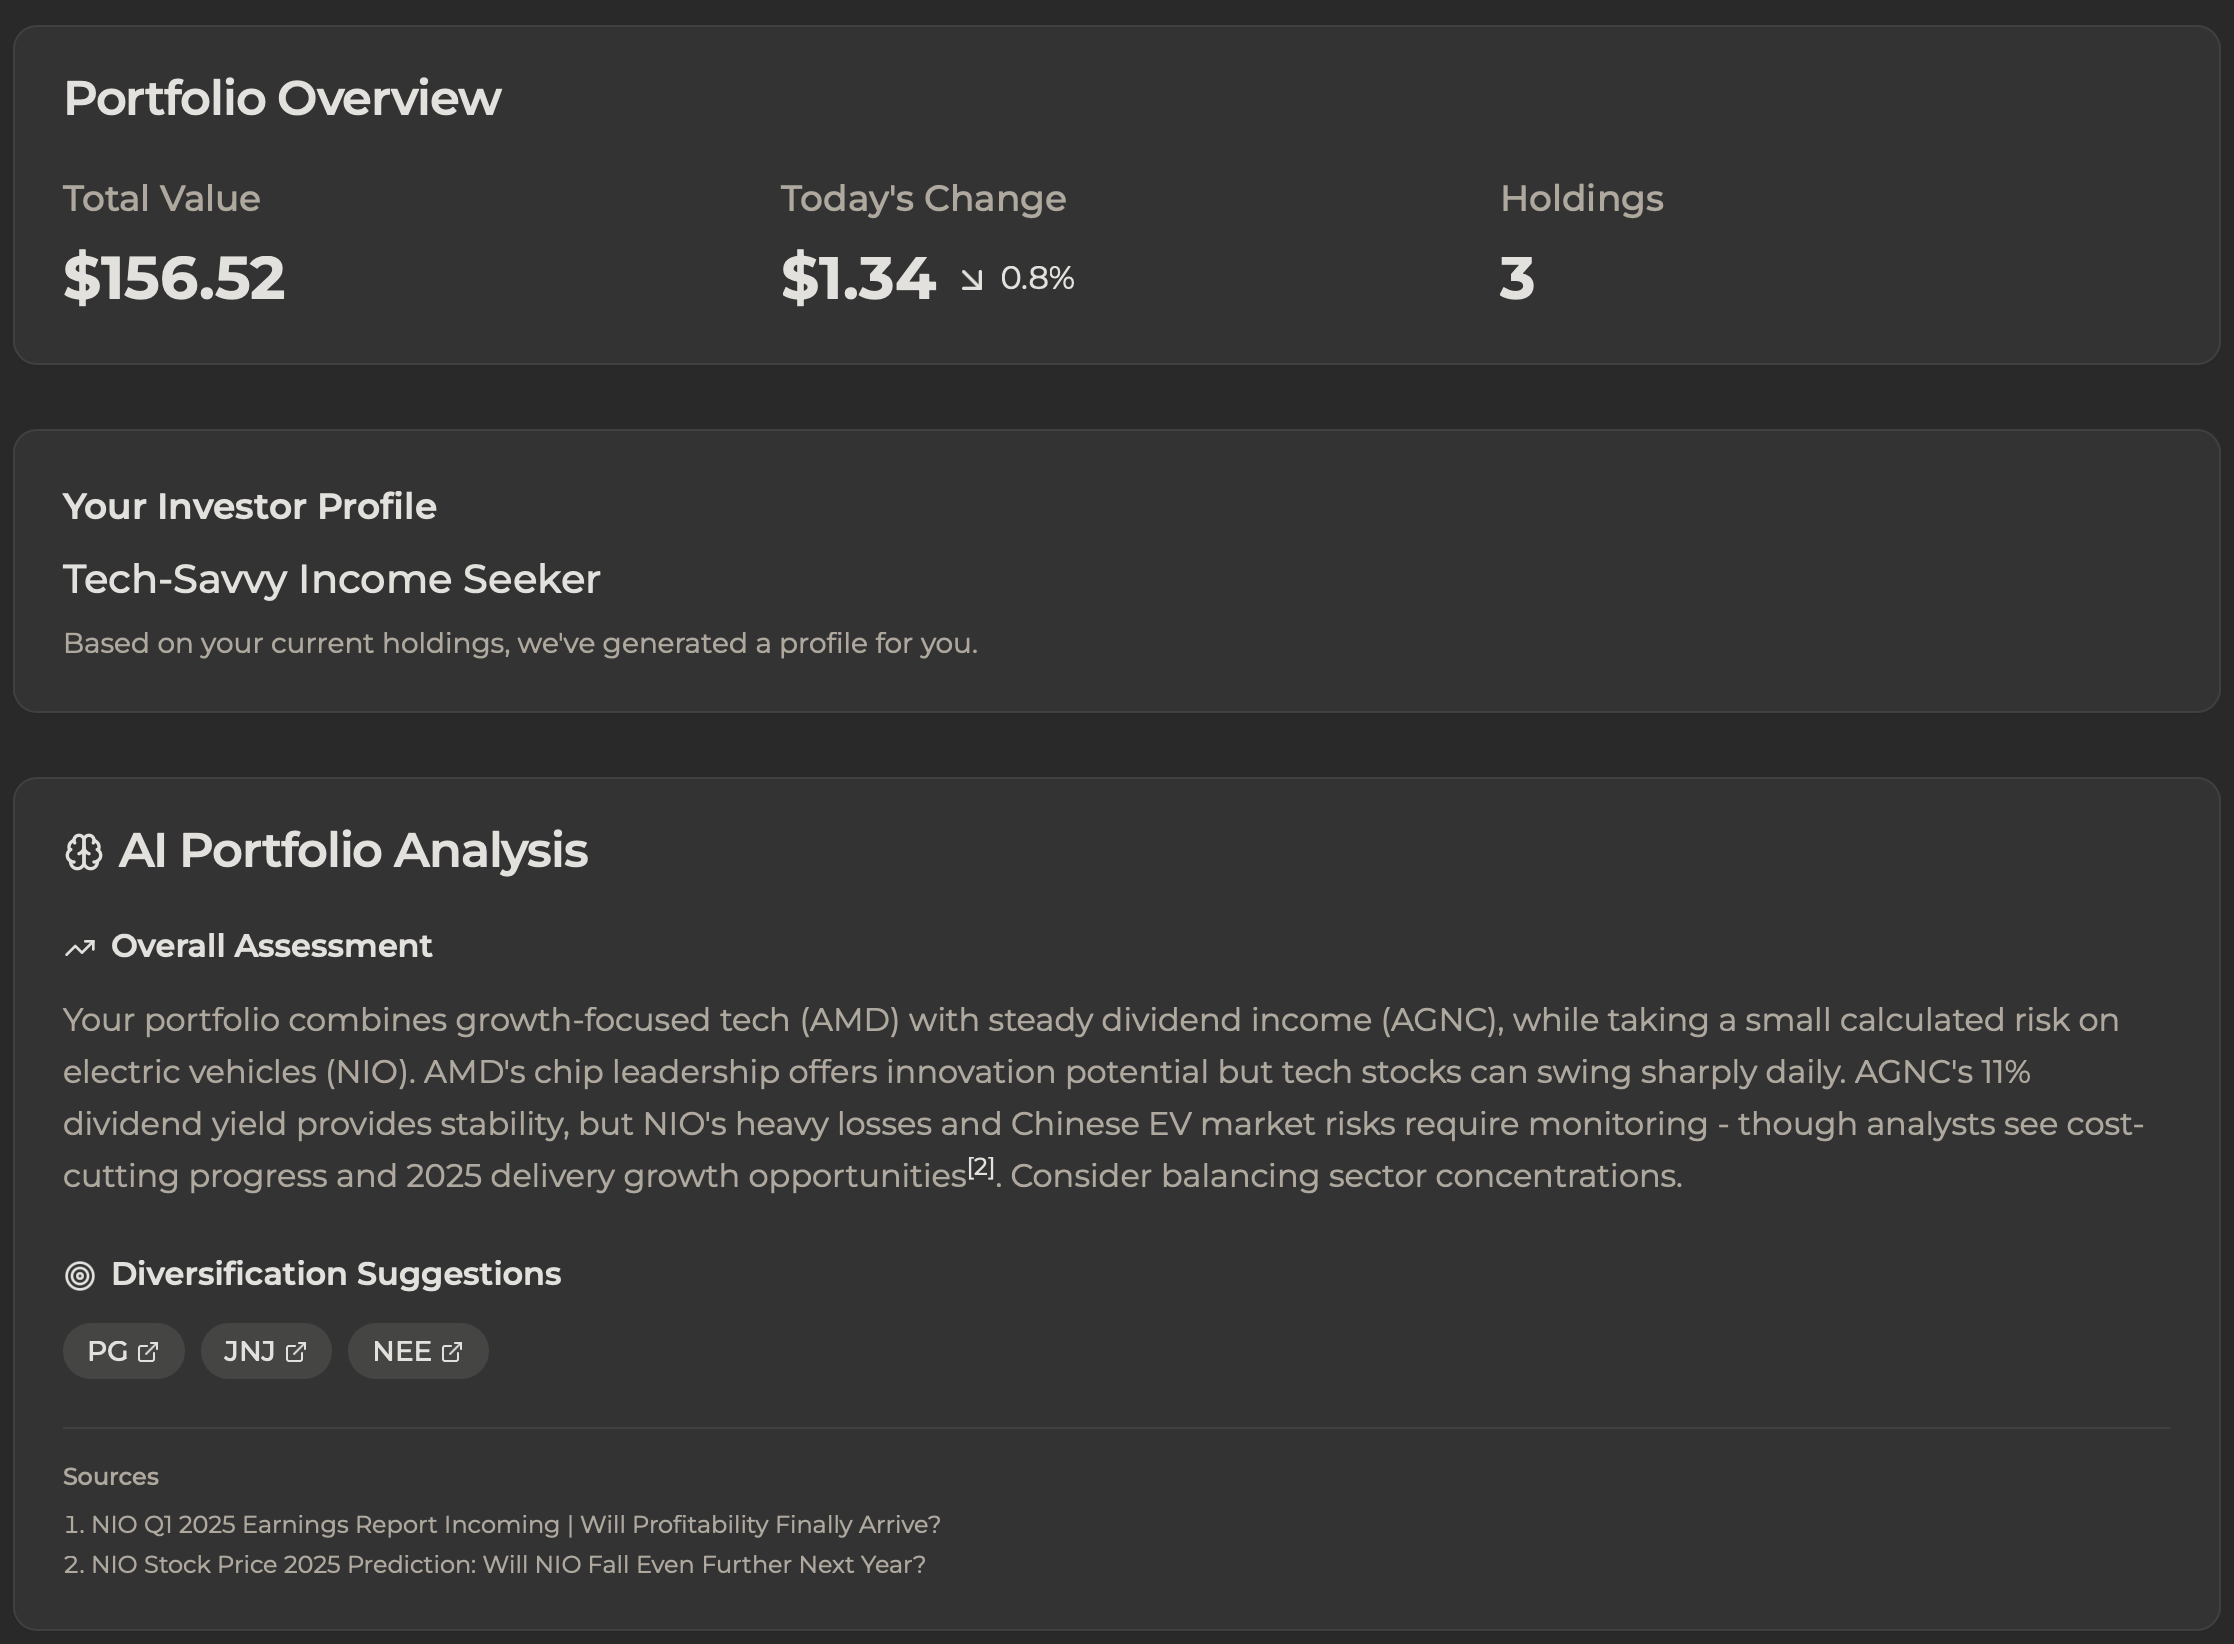Viewport: 2234px width, 1644px height.
Task: Click the down arrow icon next to 0.8%
Action: (x=971, y=279)
